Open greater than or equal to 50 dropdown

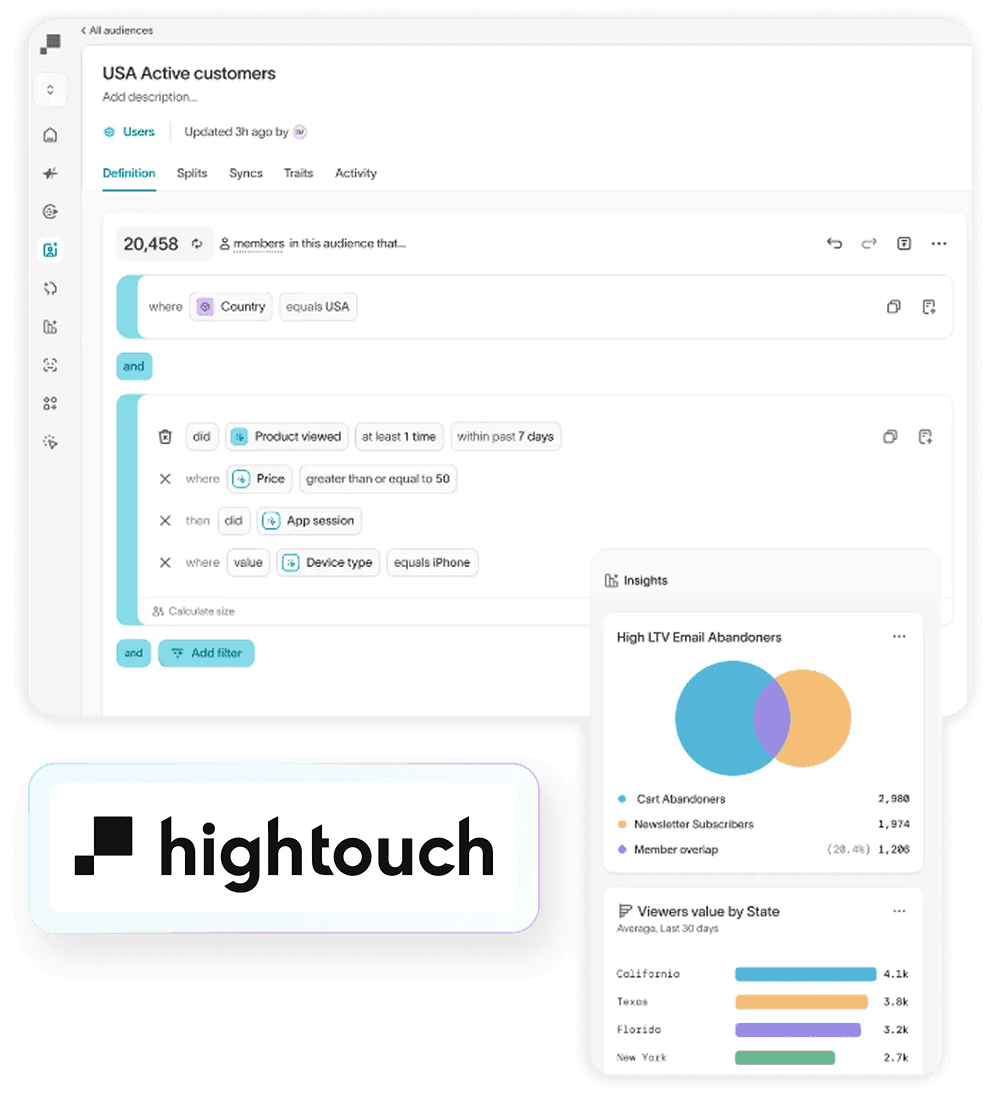tap(377, 479)
